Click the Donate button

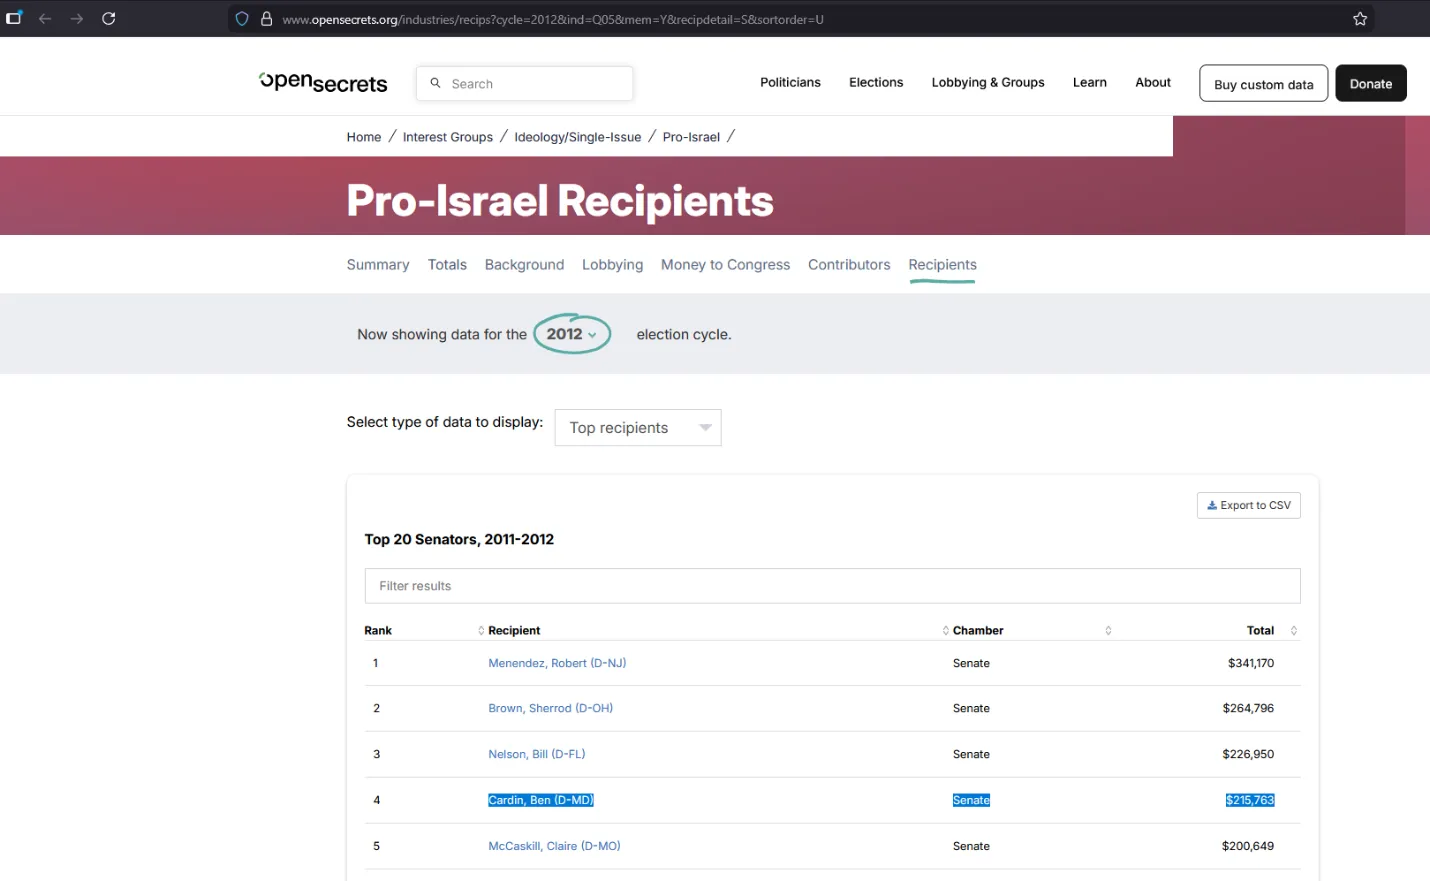click(1371, 84)
